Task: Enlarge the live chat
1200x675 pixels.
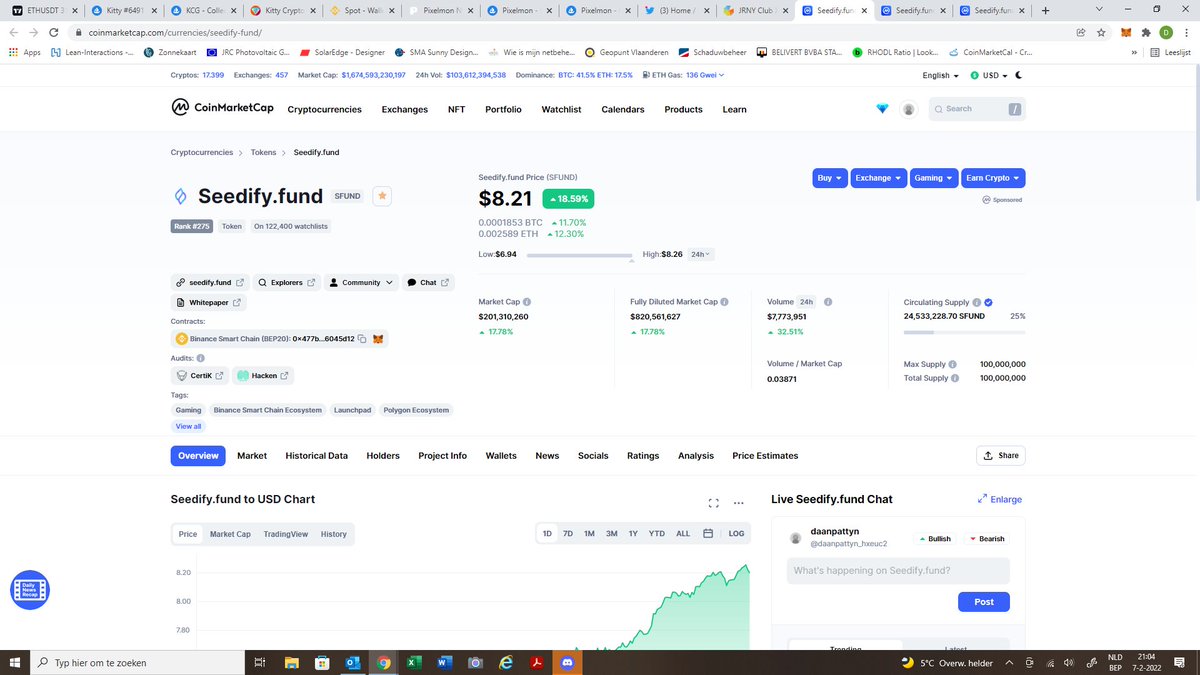Action: coord(999,499)
